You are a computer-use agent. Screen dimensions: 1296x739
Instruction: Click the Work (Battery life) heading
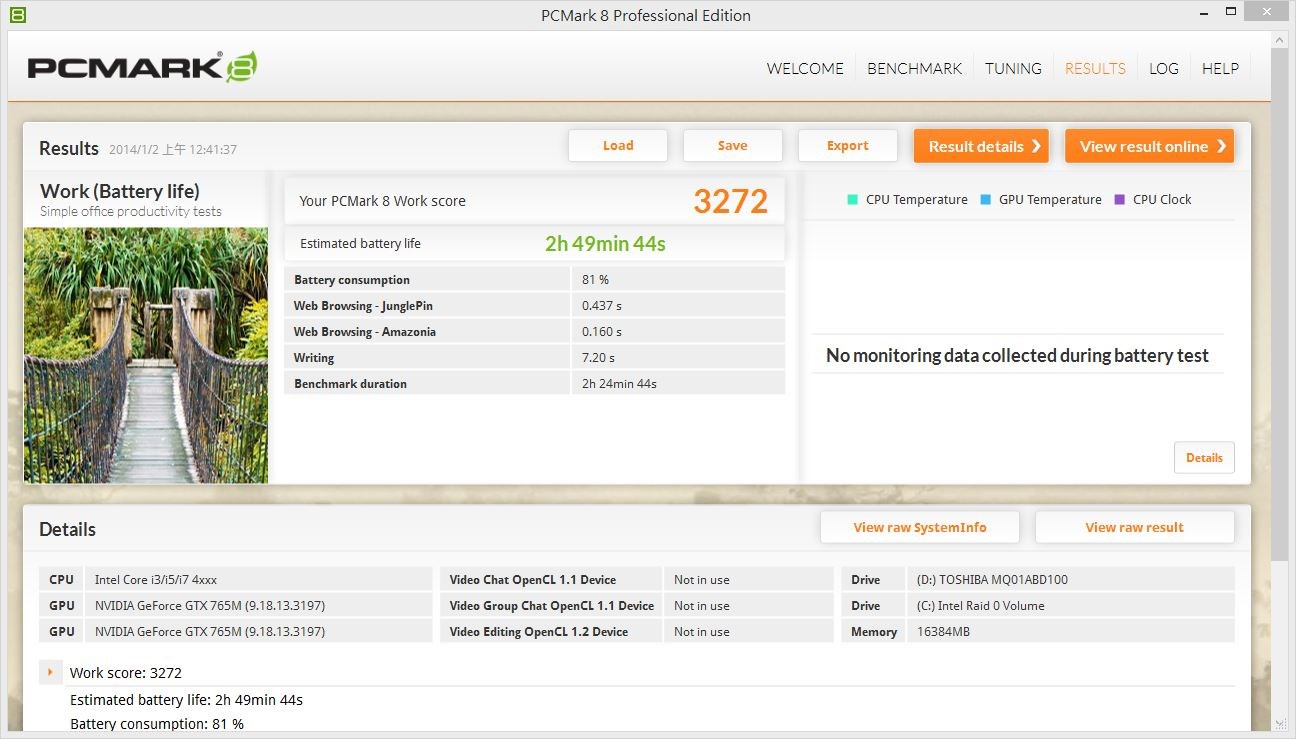coord(120,191)
